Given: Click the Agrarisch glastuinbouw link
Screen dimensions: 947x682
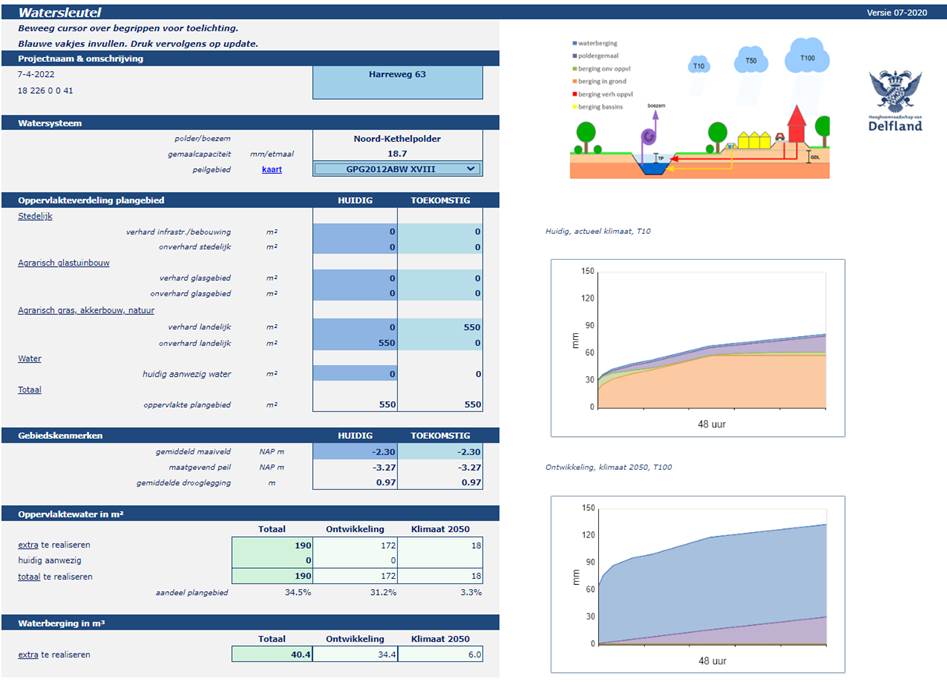Looking at the screenshot, I should click(x=63, y=263).
